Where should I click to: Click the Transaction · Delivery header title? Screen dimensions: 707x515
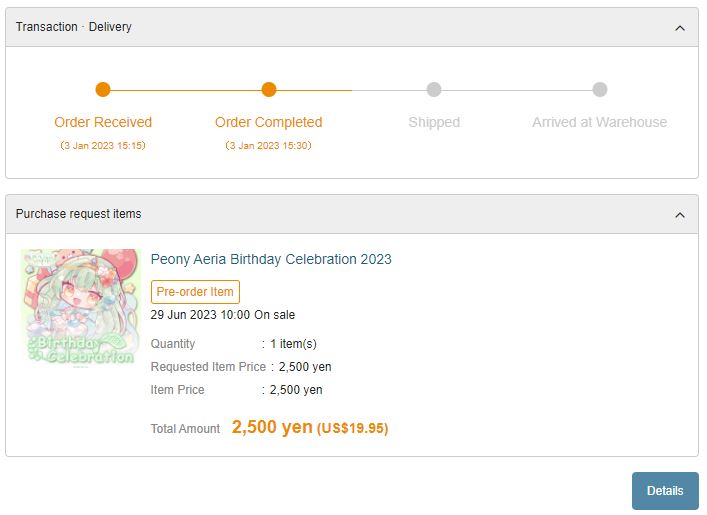point(74,27)
